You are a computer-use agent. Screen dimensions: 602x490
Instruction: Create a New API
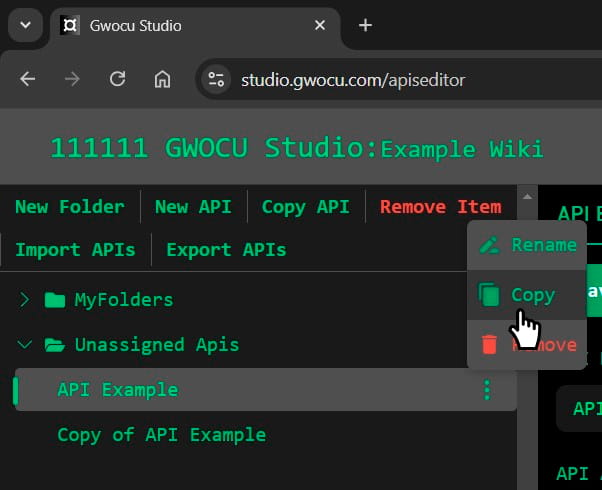pyautogui.click(x=193, y=207)
